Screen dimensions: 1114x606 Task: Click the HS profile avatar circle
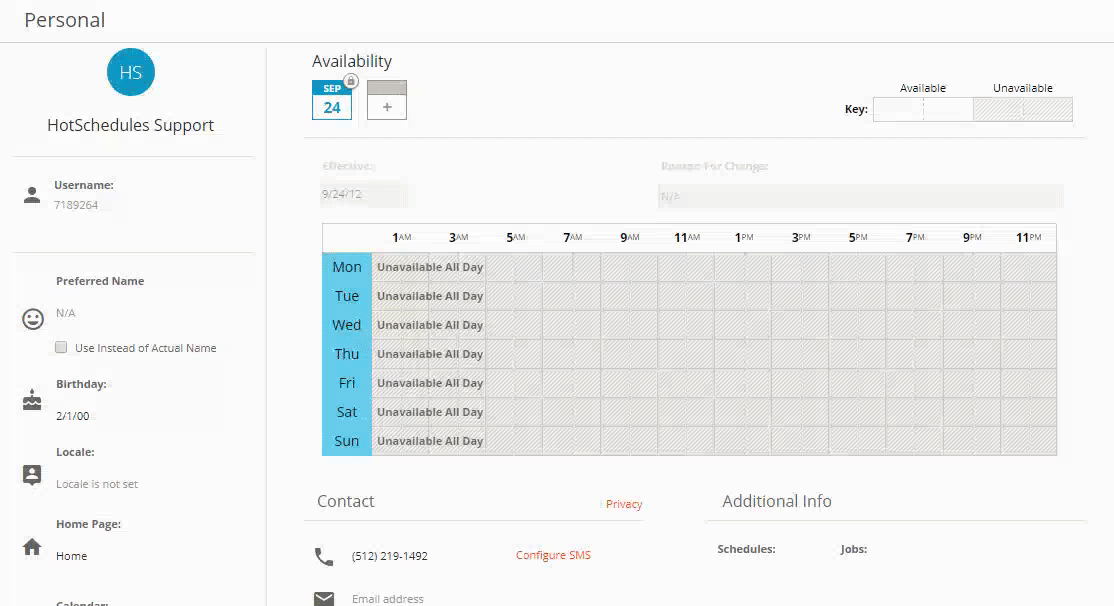(130, 71)
